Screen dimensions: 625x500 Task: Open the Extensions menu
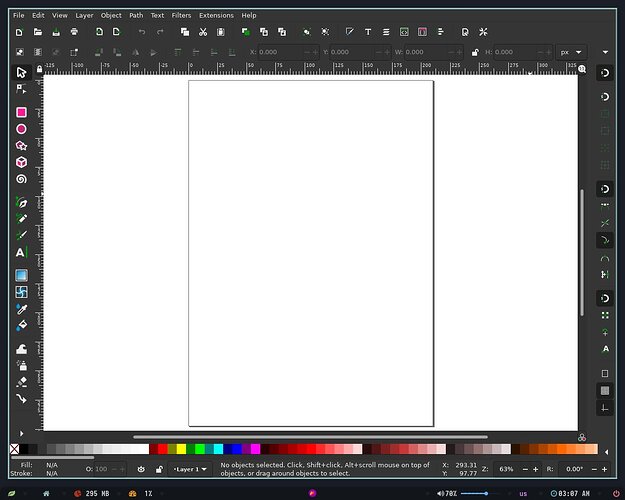[216, 15]
